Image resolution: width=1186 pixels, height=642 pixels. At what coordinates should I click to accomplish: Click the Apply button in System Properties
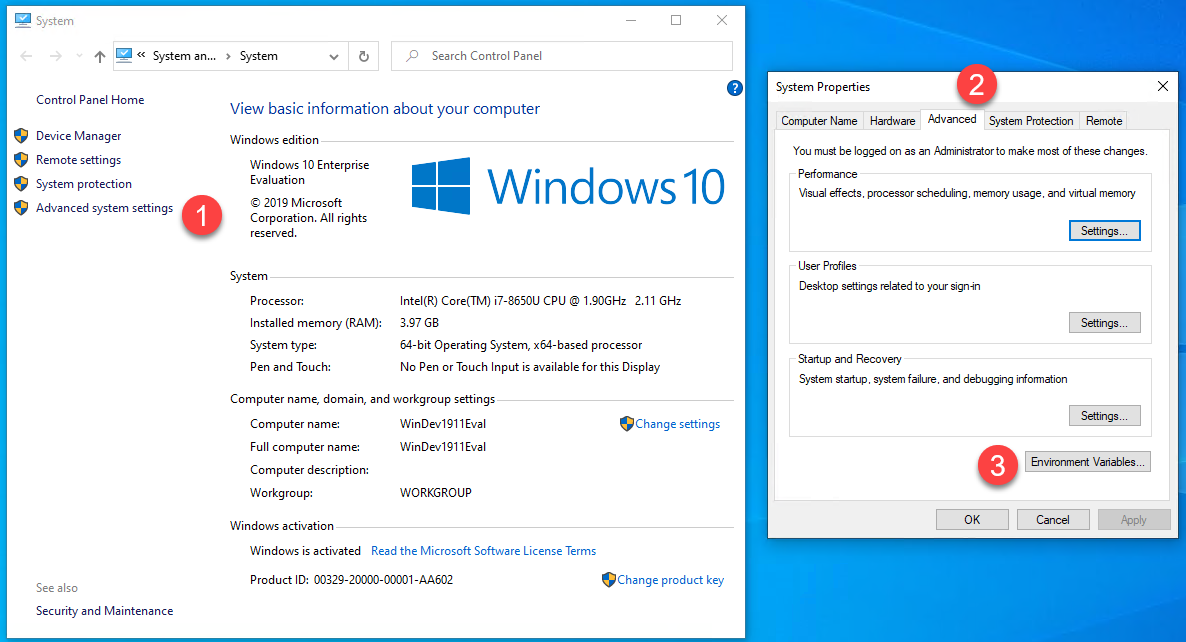point(1134,519)
